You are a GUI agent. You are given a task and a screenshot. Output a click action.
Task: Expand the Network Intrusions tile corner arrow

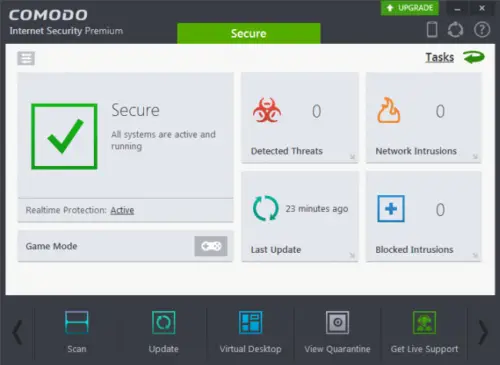click(x=475, y=157)
